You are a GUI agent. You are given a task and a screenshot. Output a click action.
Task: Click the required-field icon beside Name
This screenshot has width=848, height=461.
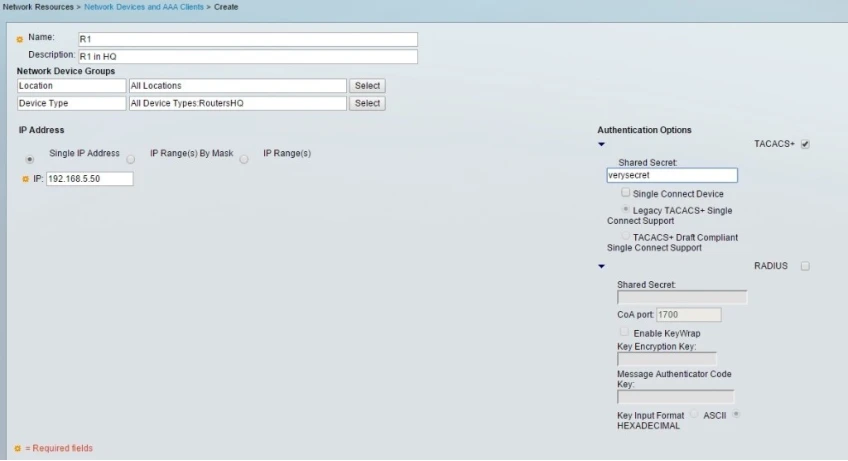(x=19, y=40)
